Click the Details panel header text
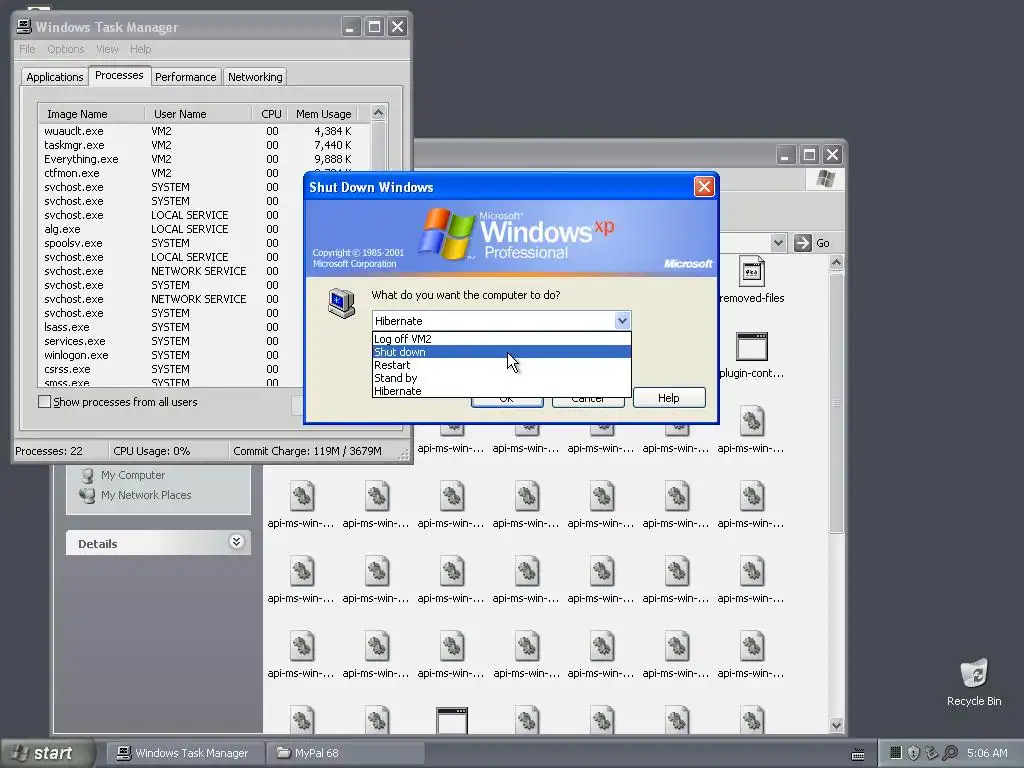 pos(97,544)
